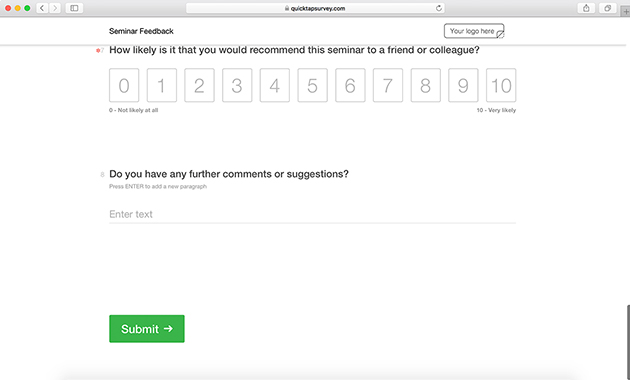Open the Share icon in toolbar
The width and height of the screenshot is (630, 380).
pyautogui.click(x=586, y=8)
